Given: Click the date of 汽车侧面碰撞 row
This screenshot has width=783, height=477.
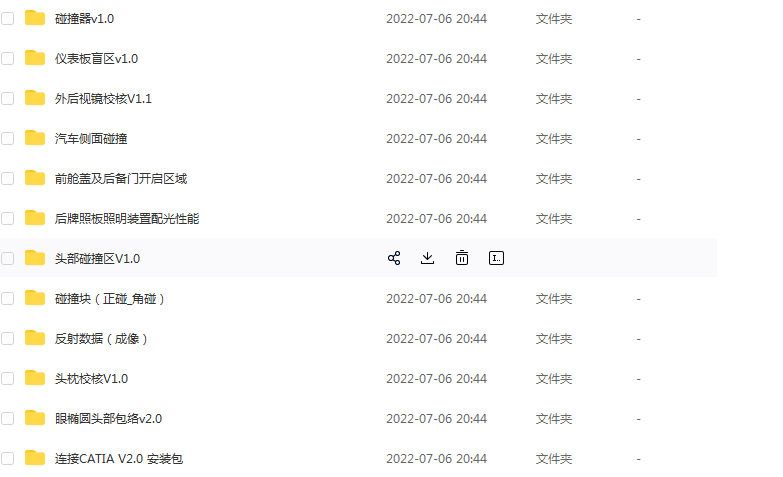Looking at the screenshot, I should (436, 139).
